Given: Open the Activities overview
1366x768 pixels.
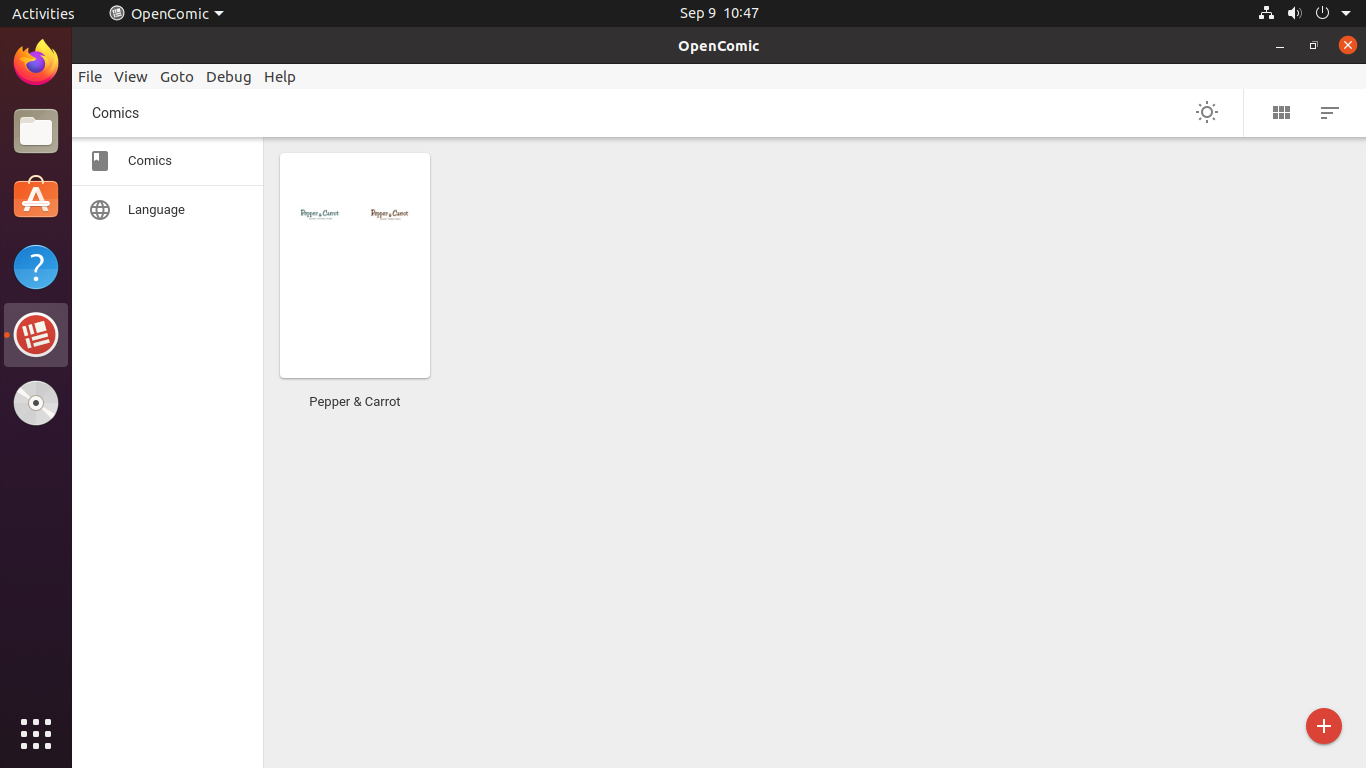Looking at the screenshot, I should 43,13.
